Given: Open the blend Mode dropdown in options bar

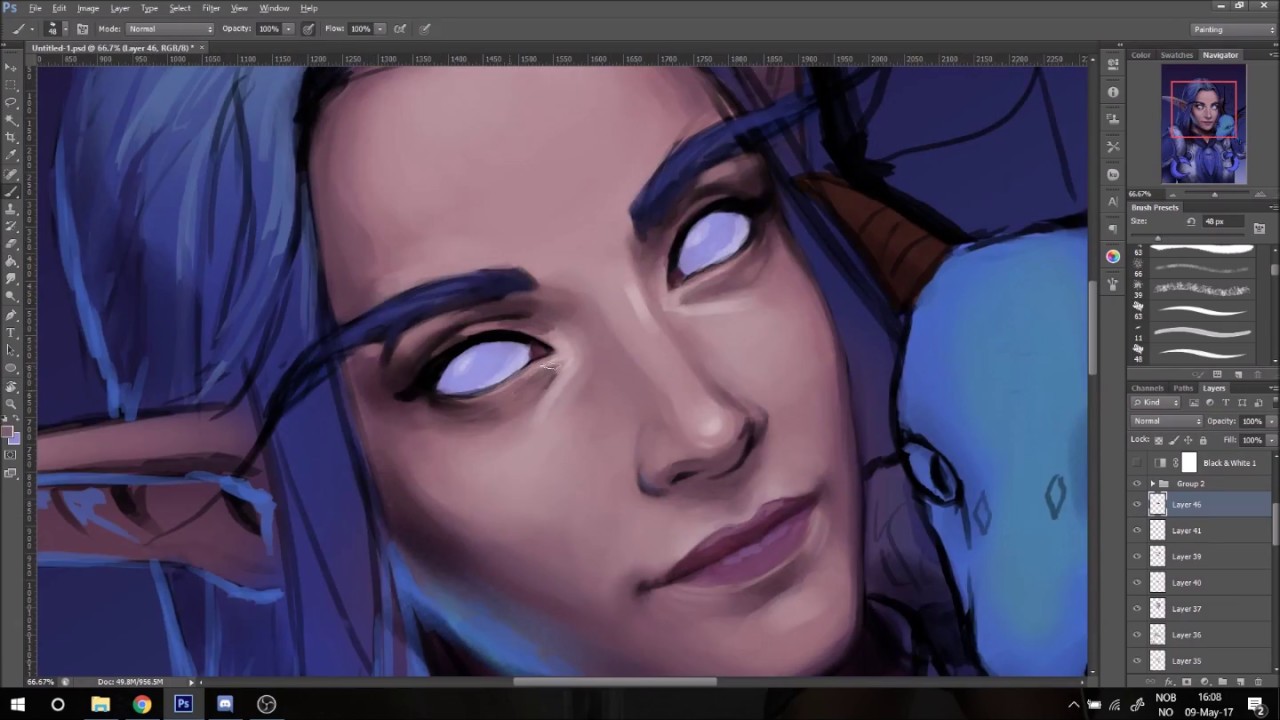Looking at the screenshot, I should 170,28.
